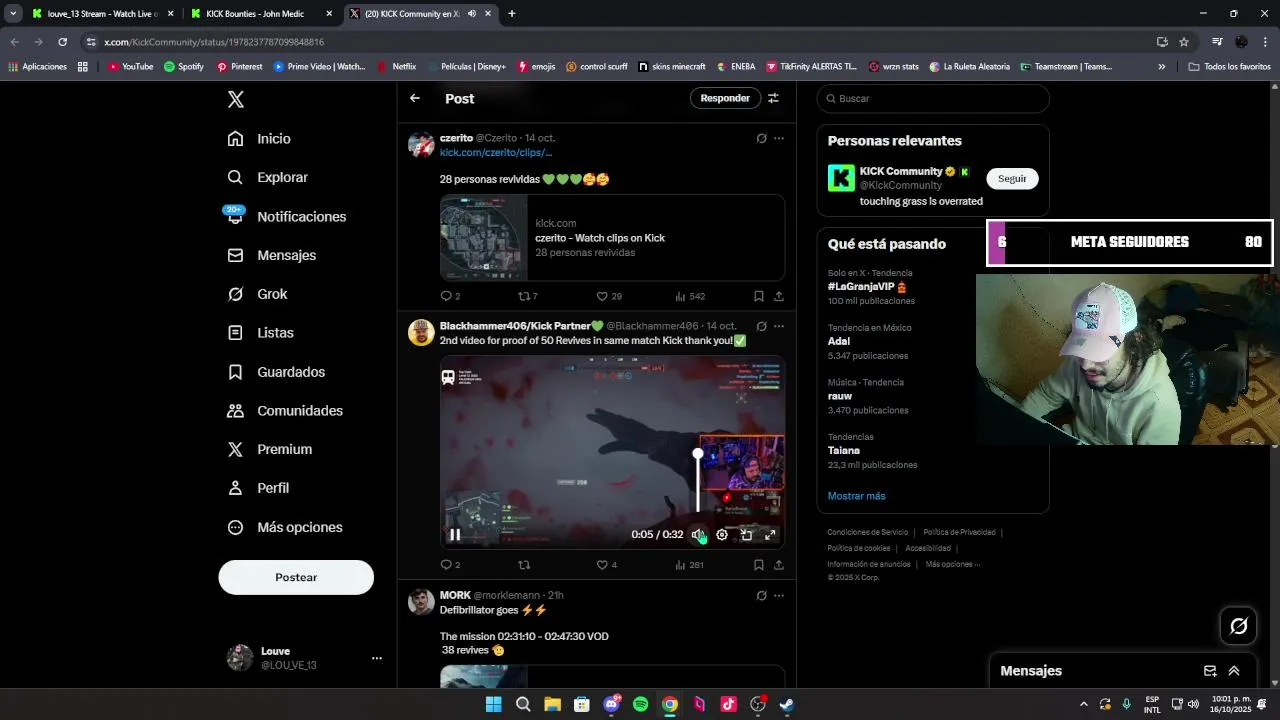The width and height of the screenshot is (1280, 720).
Task: Open Louve account options menu
Action: [377, 658]
